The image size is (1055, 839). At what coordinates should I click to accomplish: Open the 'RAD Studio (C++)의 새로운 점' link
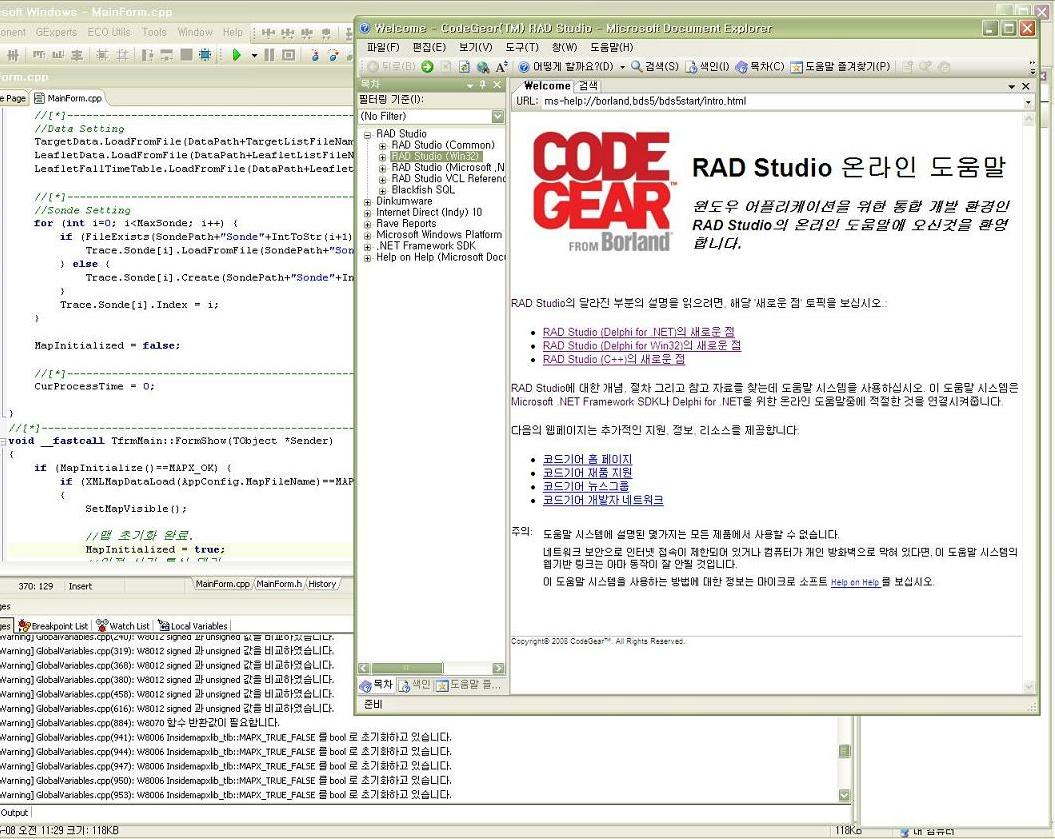tap(613, 359)
